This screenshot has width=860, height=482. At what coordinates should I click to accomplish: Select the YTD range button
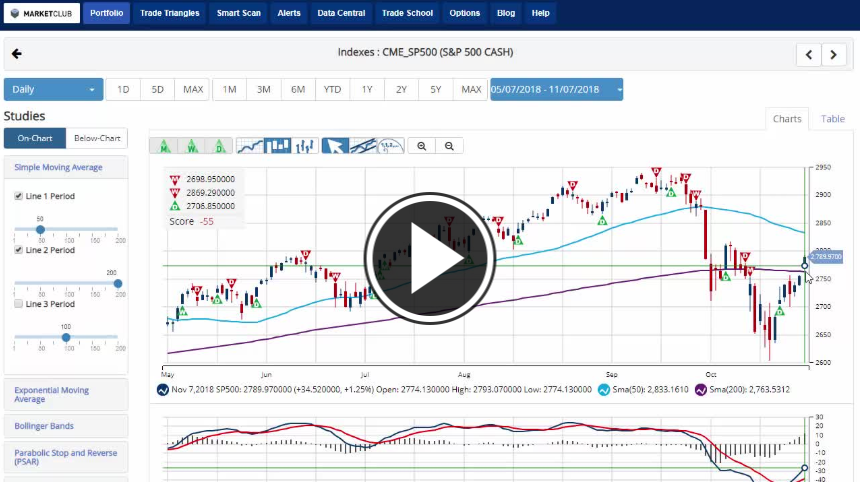(x=332, y=90)
